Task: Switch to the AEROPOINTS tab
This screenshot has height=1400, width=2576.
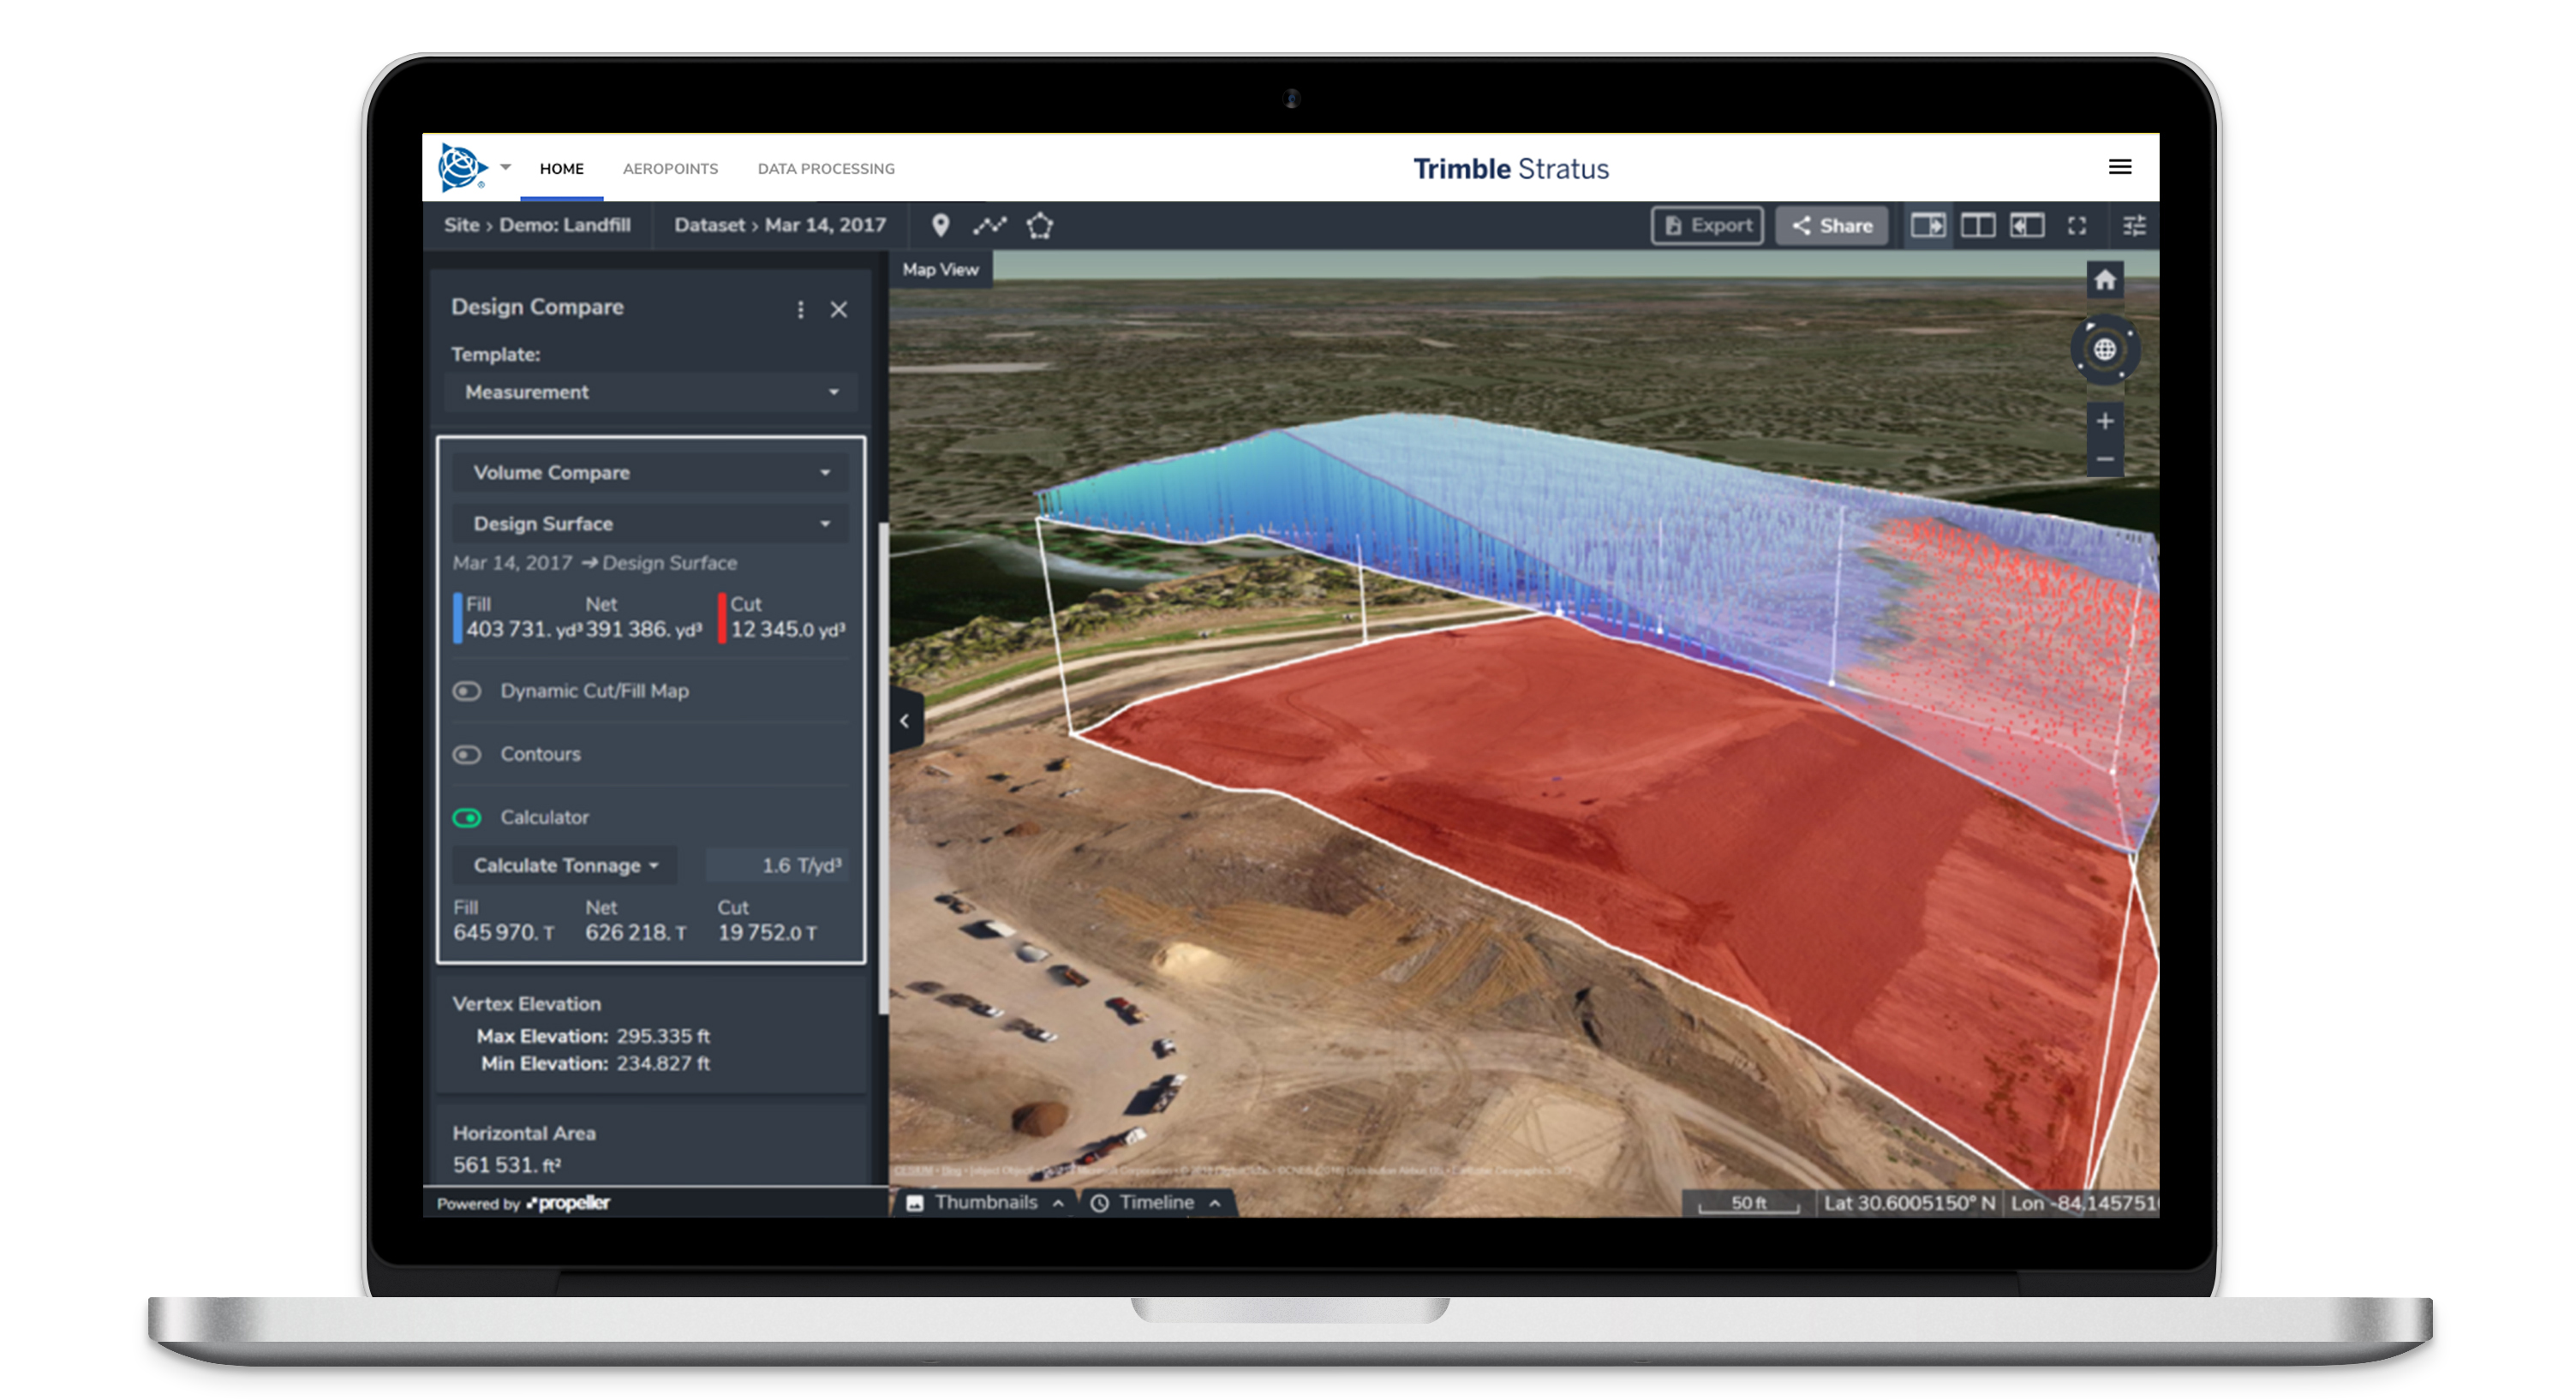Action: pos(670,169)
